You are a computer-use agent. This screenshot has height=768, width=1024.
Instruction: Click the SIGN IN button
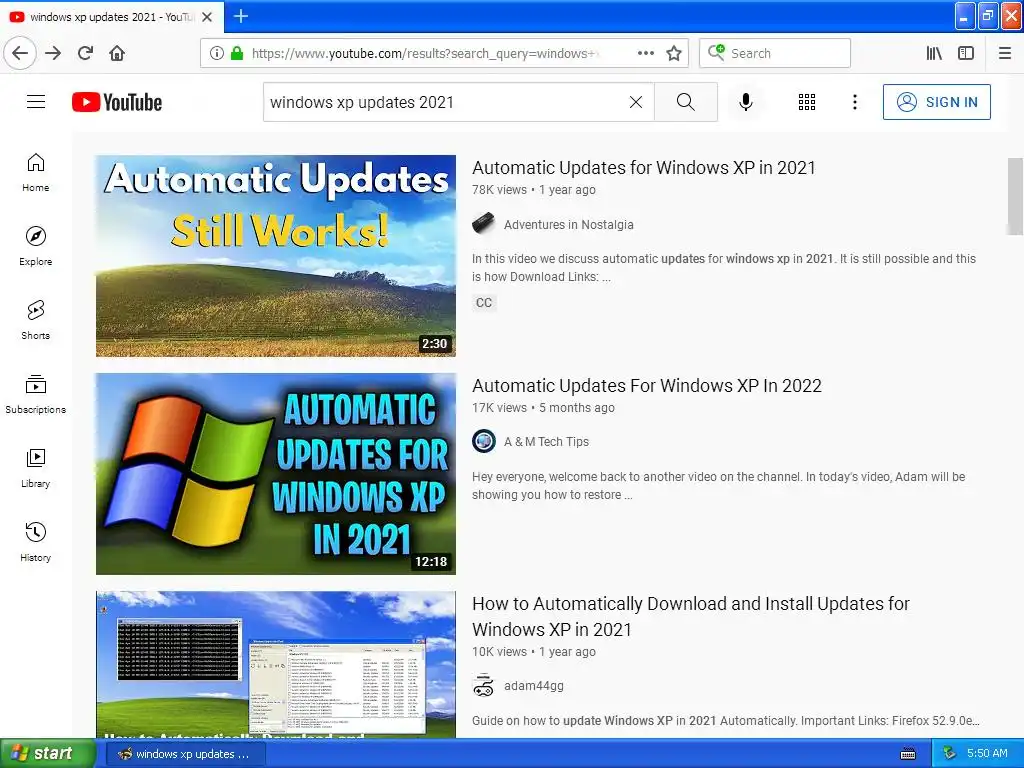coord(936,102)
